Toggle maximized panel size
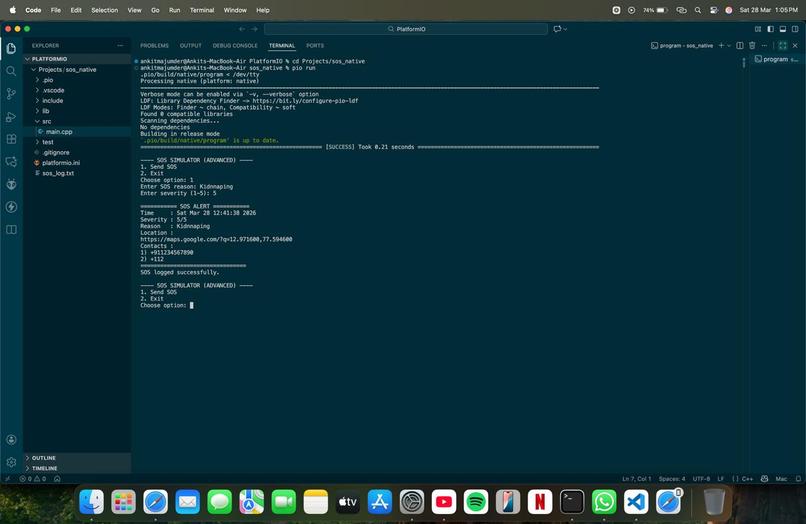The width and height of the screenshot is (806, 524). point(782,45)
